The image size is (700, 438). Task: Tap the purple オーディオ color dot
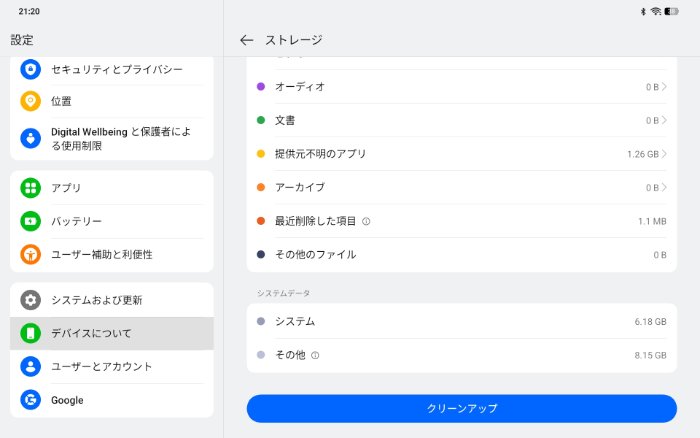tap(261, 87)
